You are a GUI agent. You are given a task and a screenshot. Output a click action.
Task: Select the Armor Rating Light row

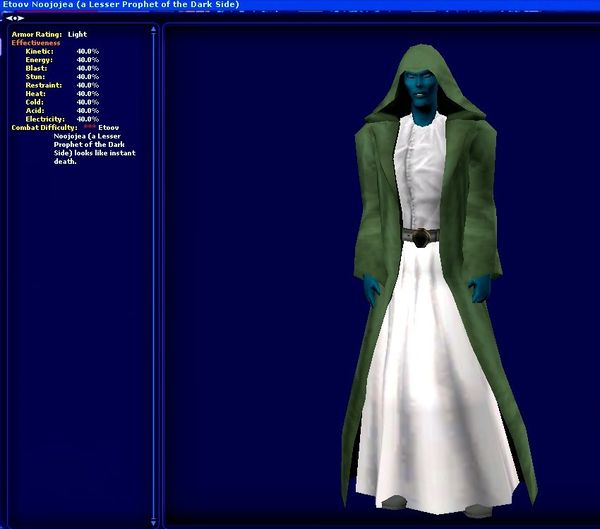coord(49,34)
